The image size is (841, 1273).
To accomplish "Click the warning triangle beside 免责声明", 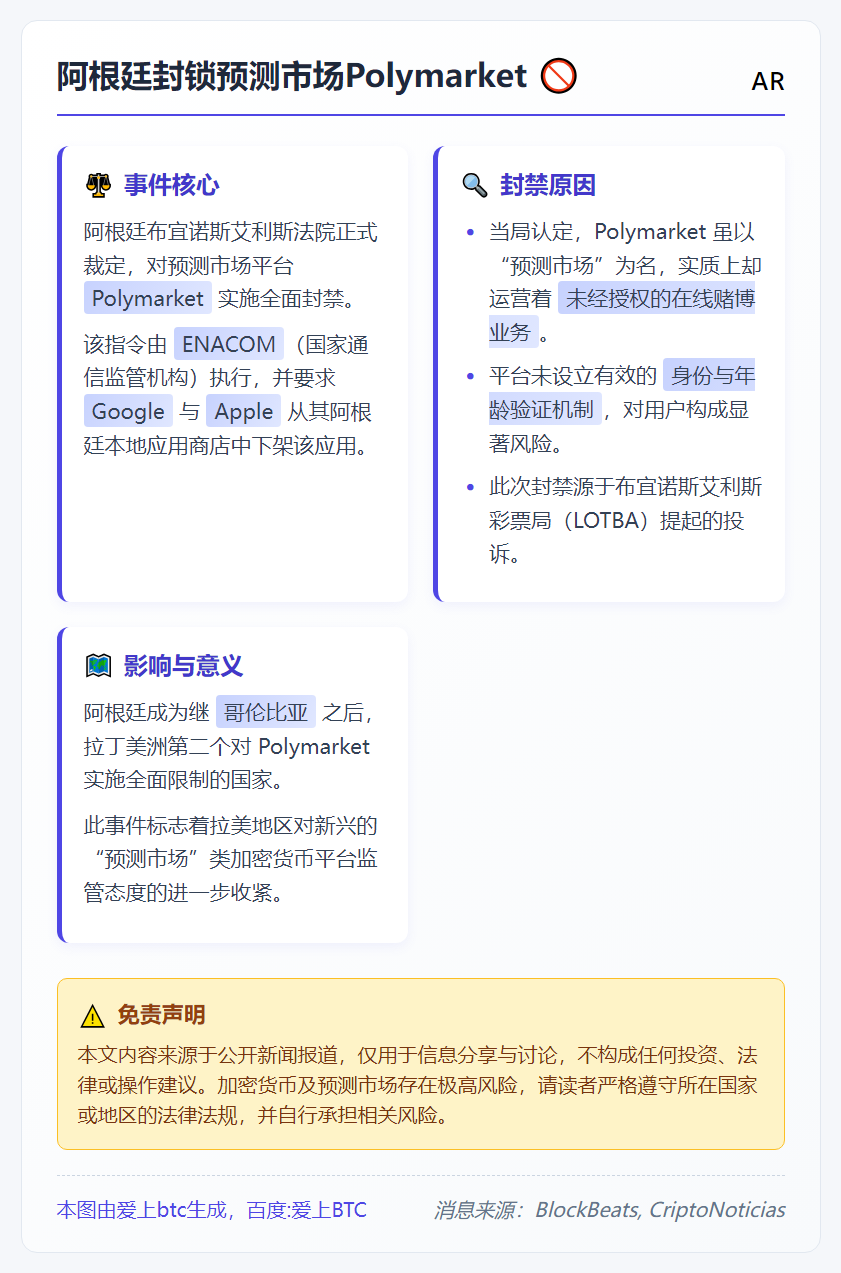I will [92, 1016].
